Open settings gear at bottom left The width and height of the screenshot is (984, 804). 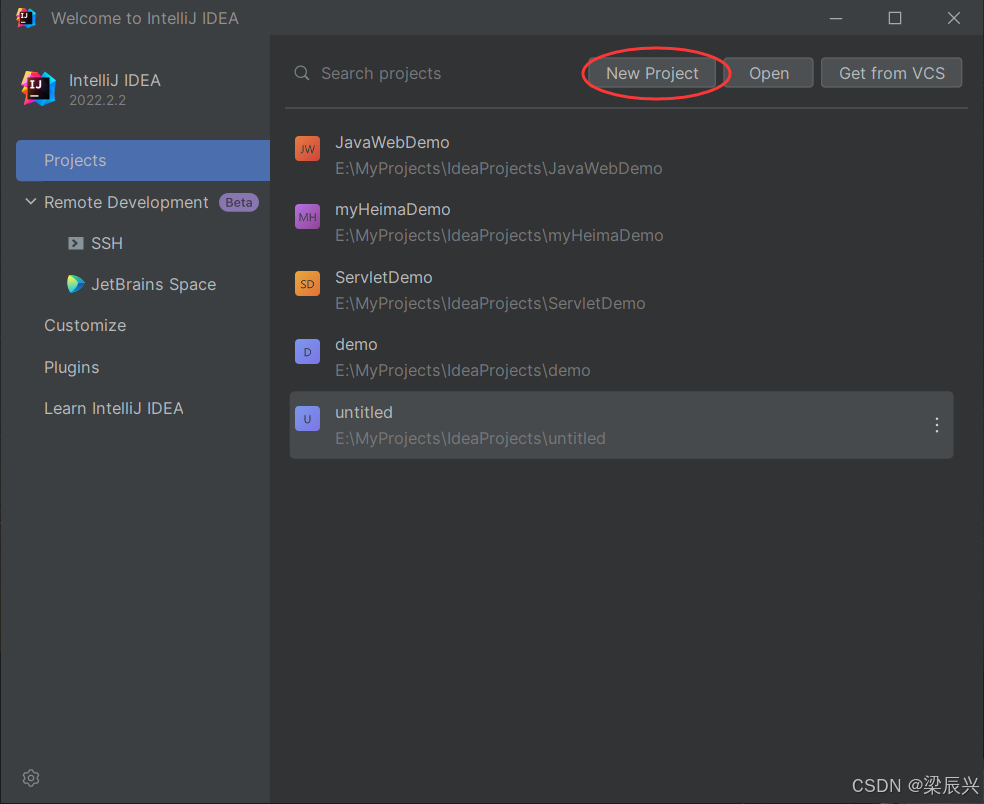(31, 778)
